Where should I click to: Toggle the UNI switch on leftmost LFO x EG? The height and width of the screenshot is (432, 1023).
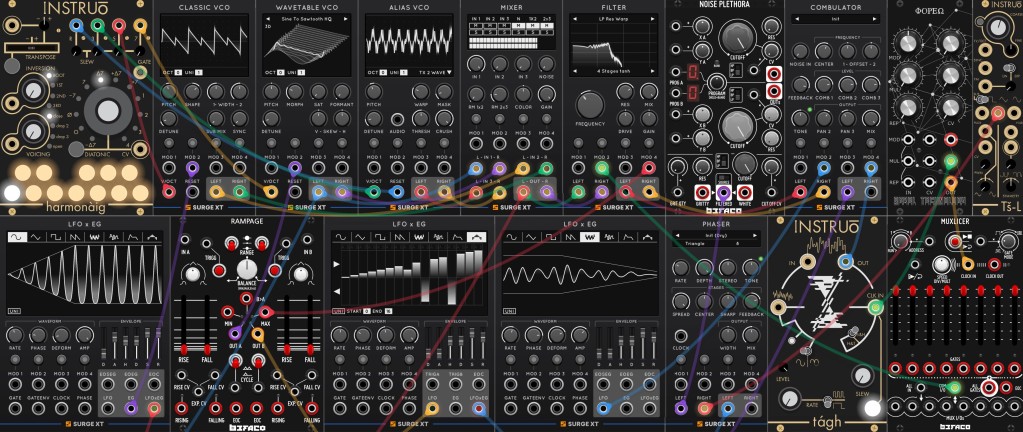tap(15, 312)
